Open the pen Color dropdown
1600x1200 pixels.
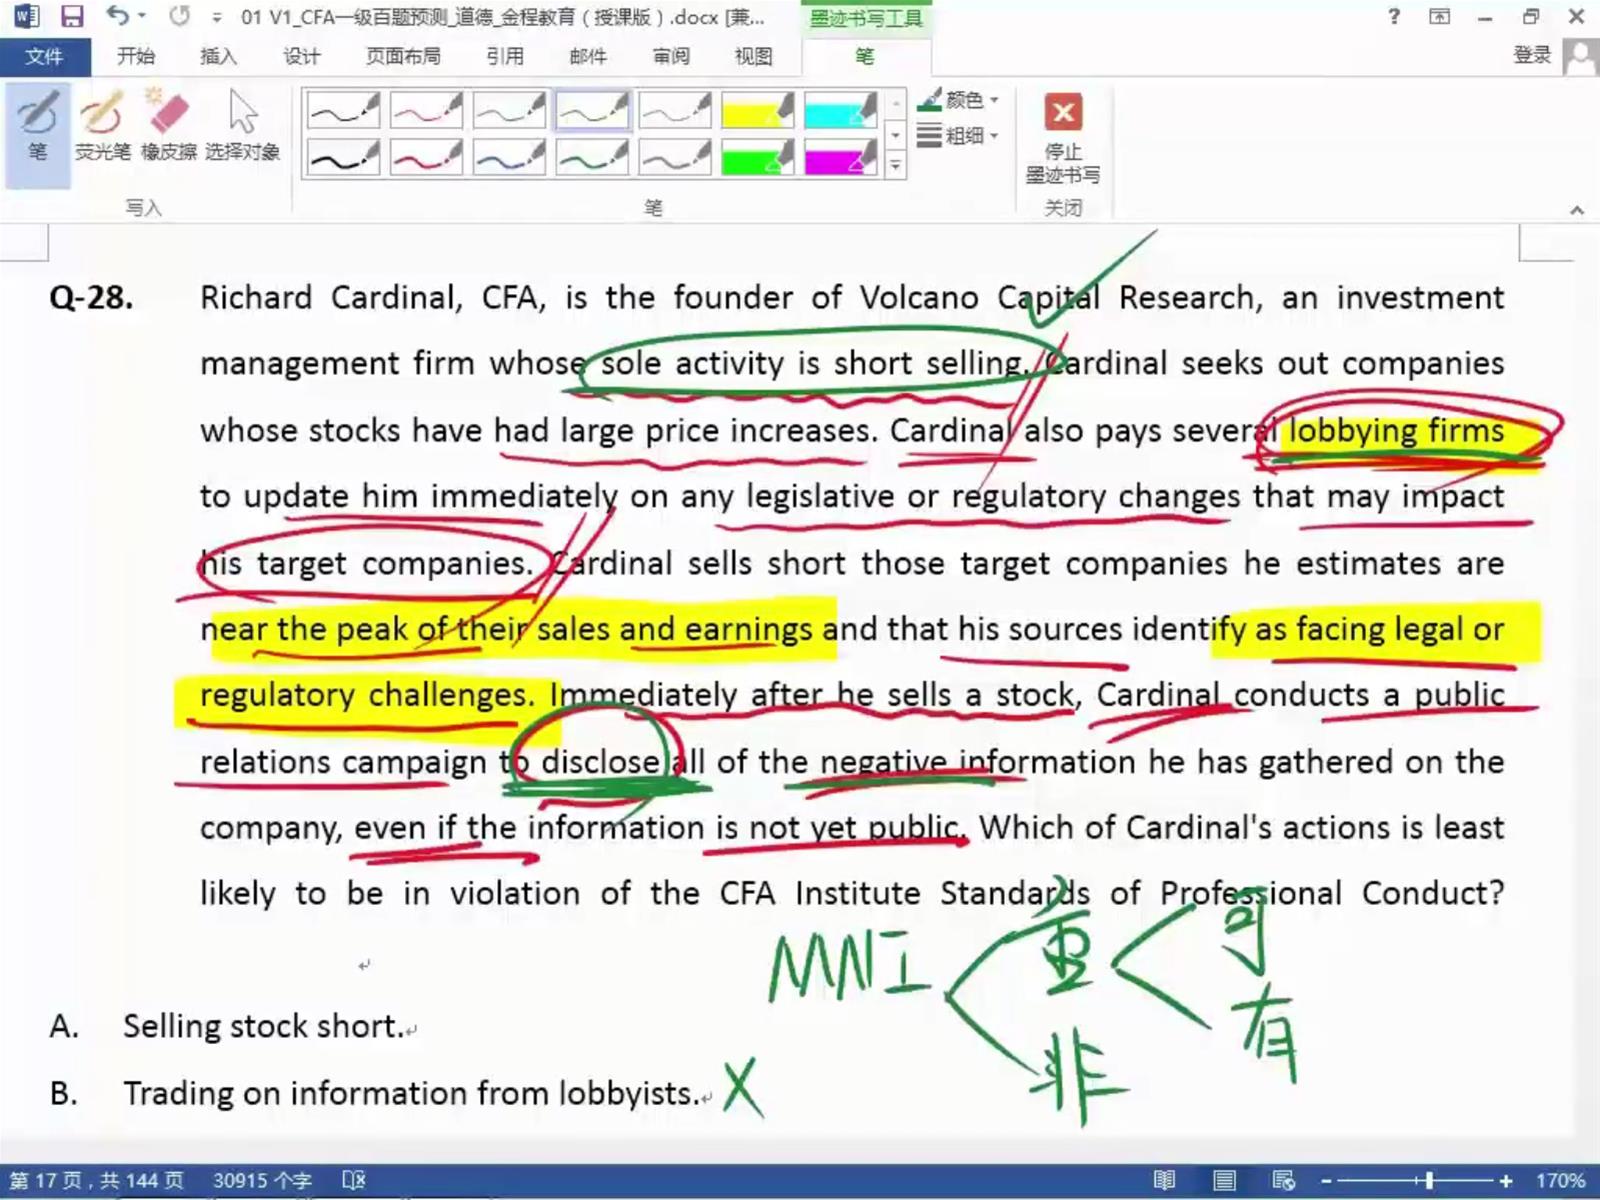tap(959, 100)
